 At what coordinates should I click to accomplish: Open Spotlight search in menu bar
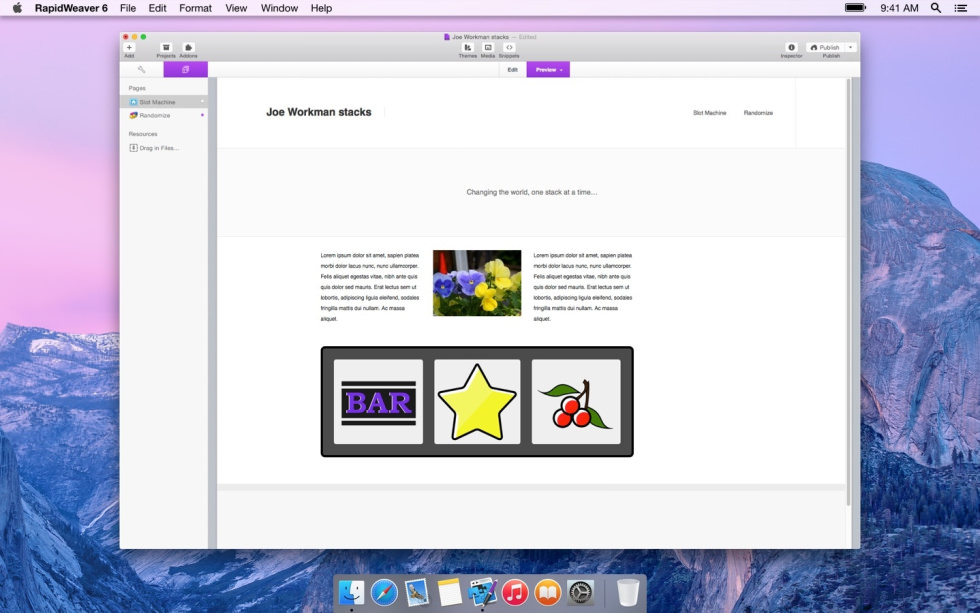point(936,8)
